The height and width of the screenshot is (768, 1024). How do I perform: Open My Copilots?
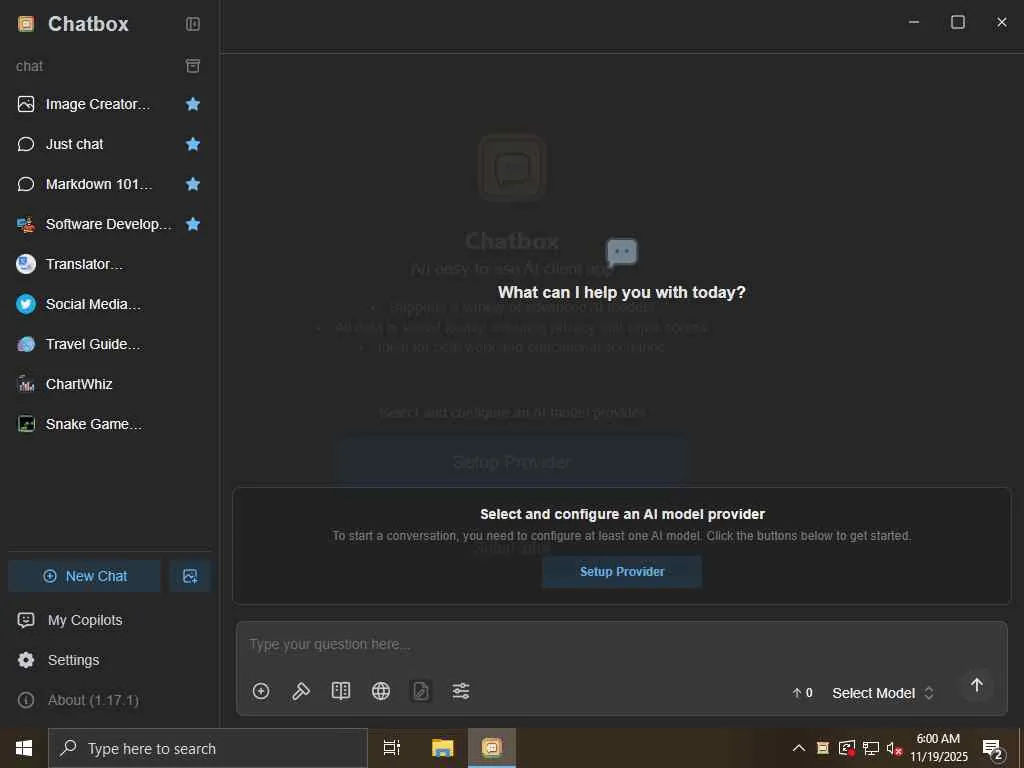[x=108, y=620]
